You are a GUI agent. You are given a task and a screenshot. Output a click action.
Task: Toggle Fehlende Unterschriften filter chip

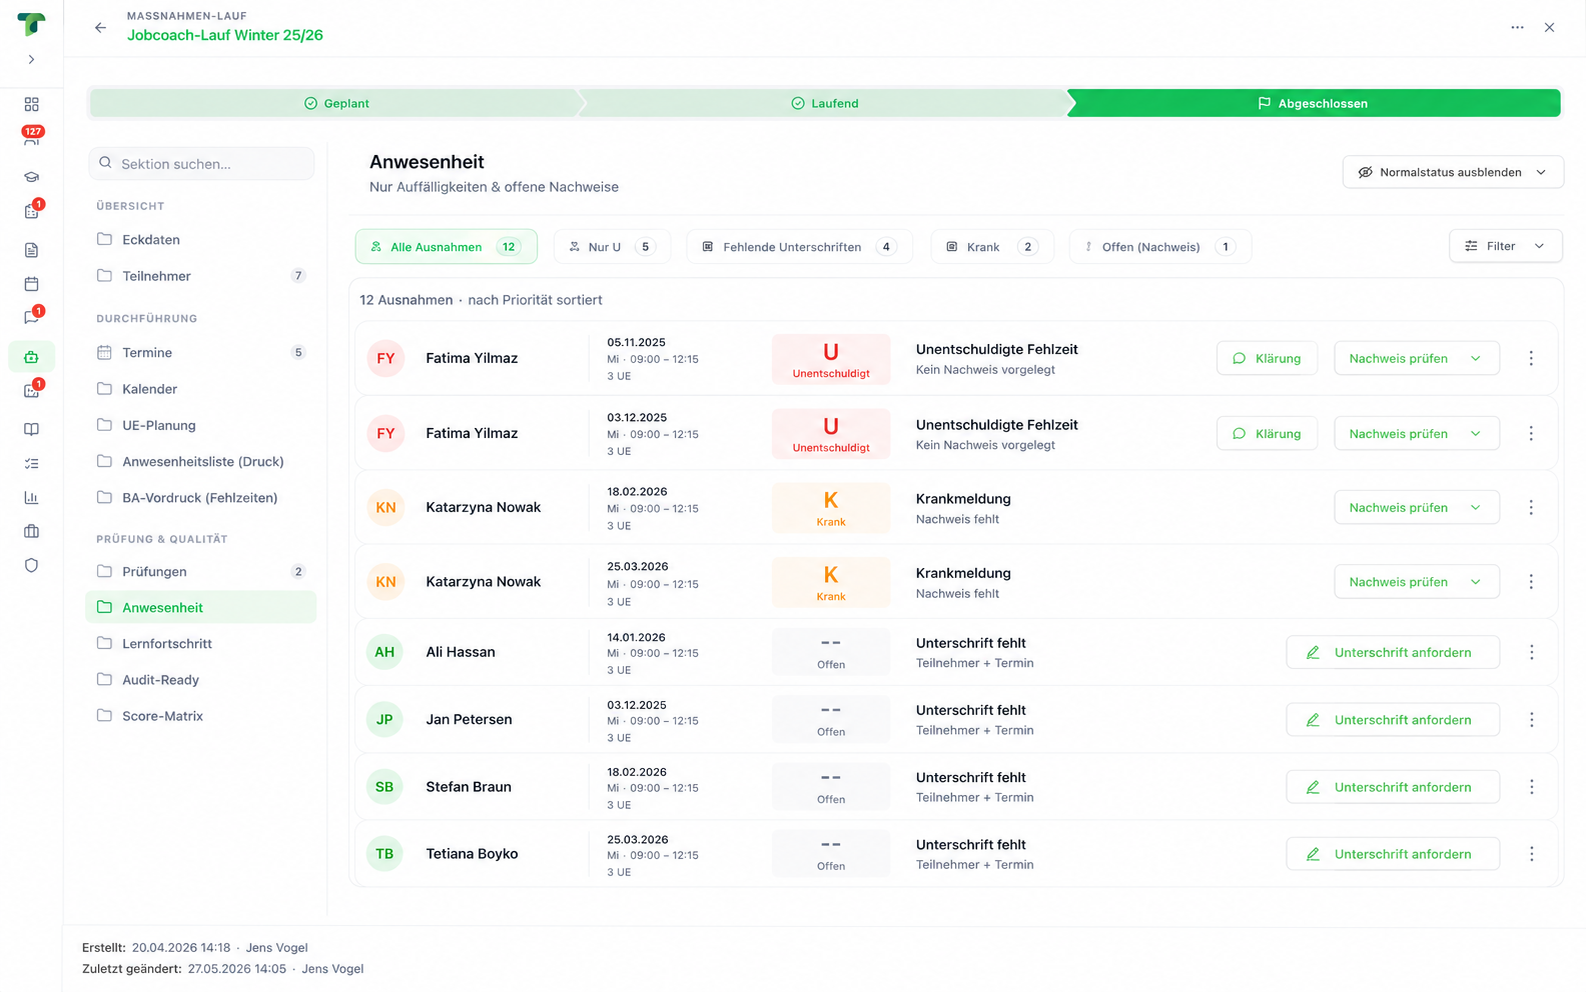(x=799, y=247)
